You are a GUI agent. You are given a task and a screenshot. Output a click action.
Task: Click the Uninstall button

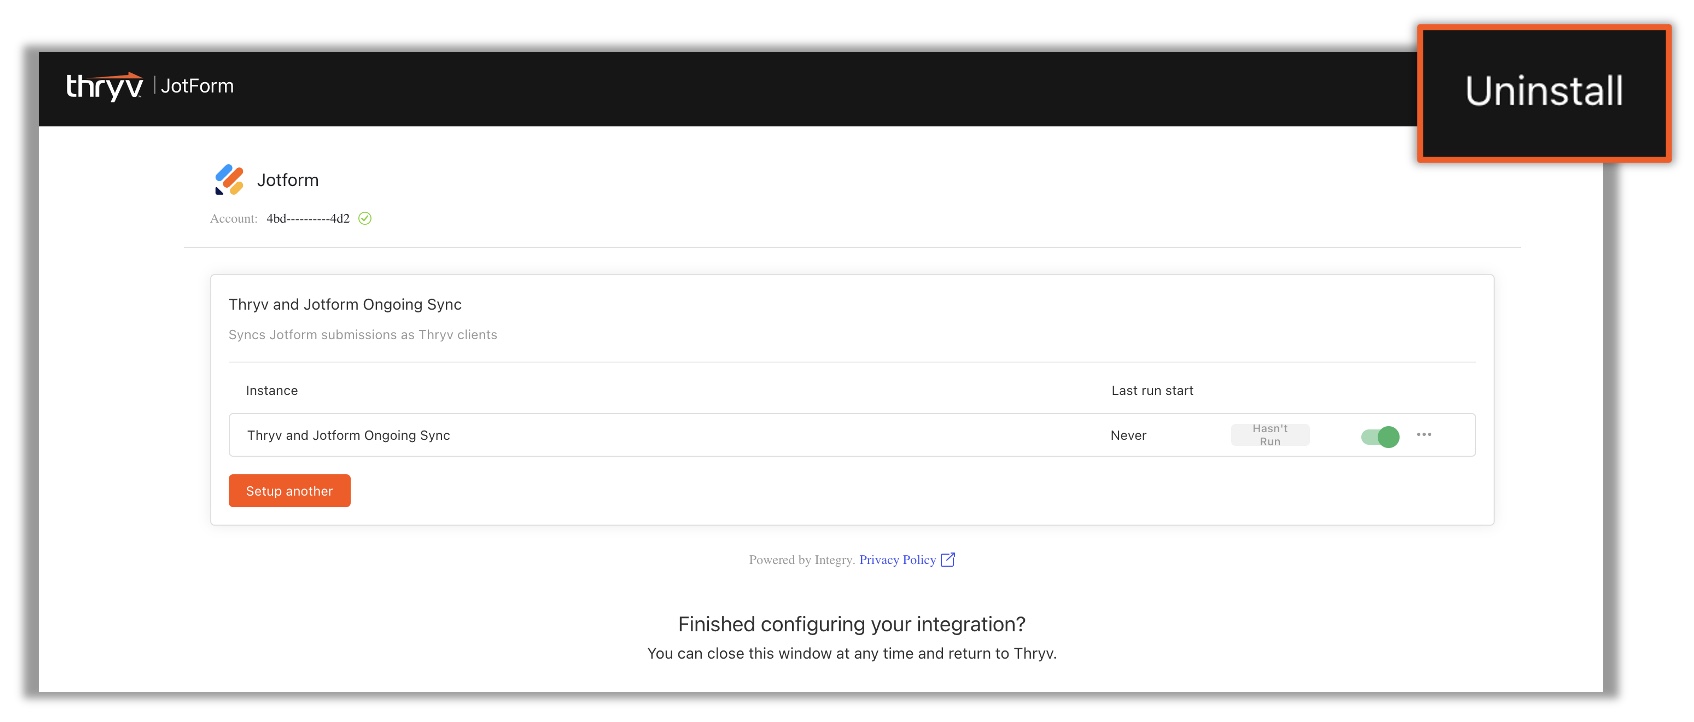pyautogui.click(x=1544, y=92)
